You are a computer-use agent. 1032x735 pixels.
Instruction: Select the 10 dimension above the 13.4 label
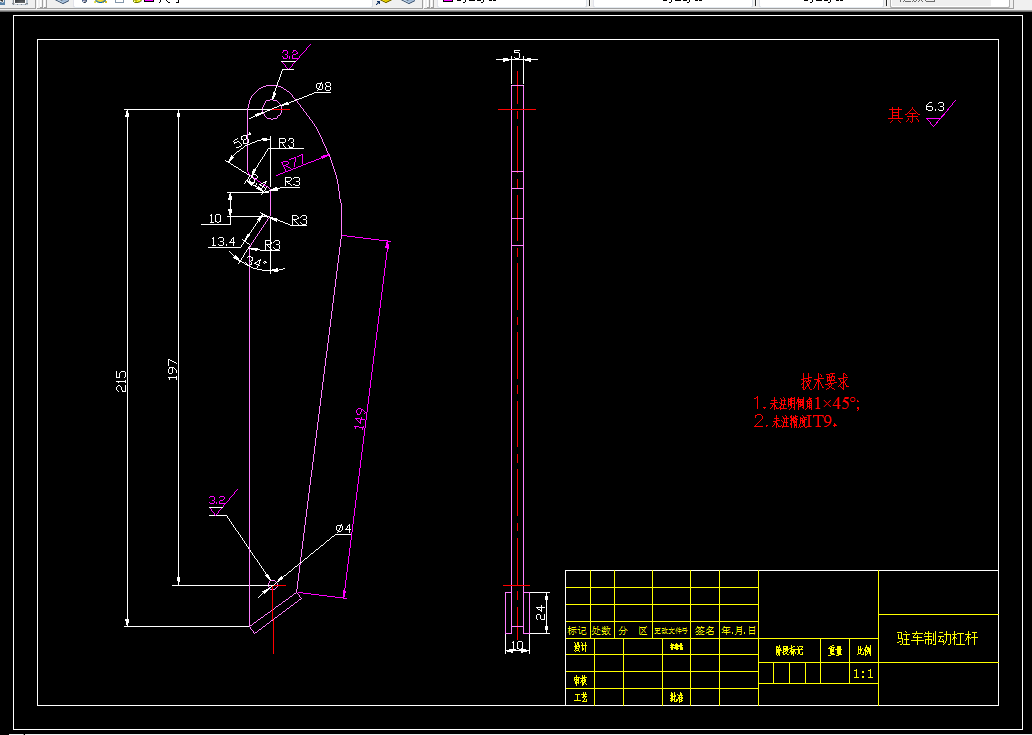215,218
